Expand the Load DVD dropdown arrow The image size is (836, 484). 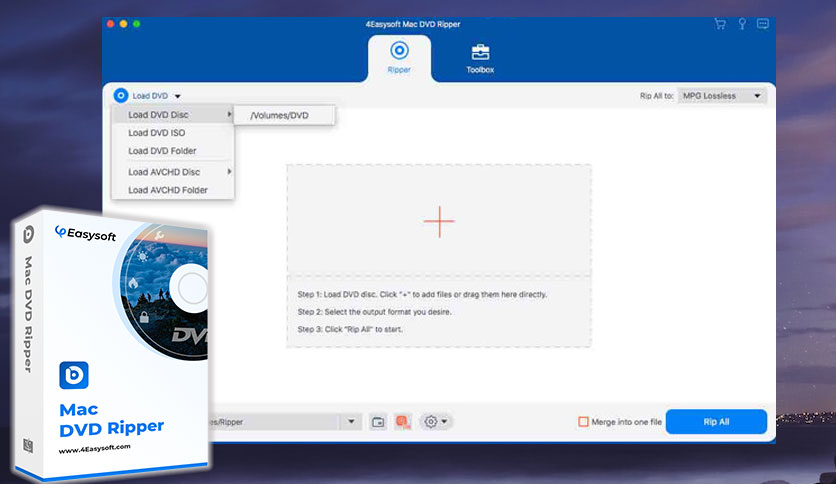(178, 96)
